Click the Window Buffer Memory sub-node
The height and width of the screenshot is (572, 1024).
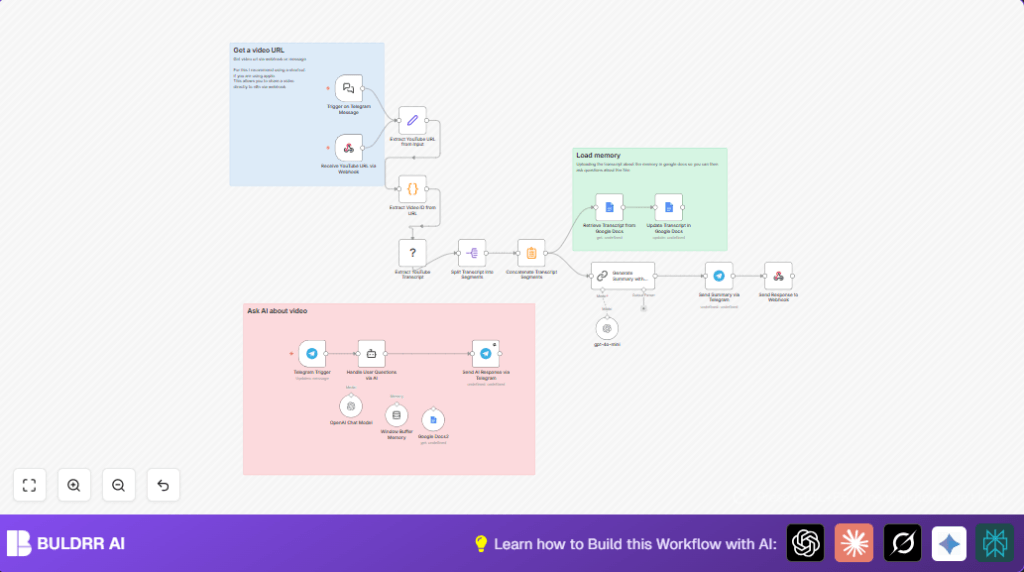tap(396, 415)
